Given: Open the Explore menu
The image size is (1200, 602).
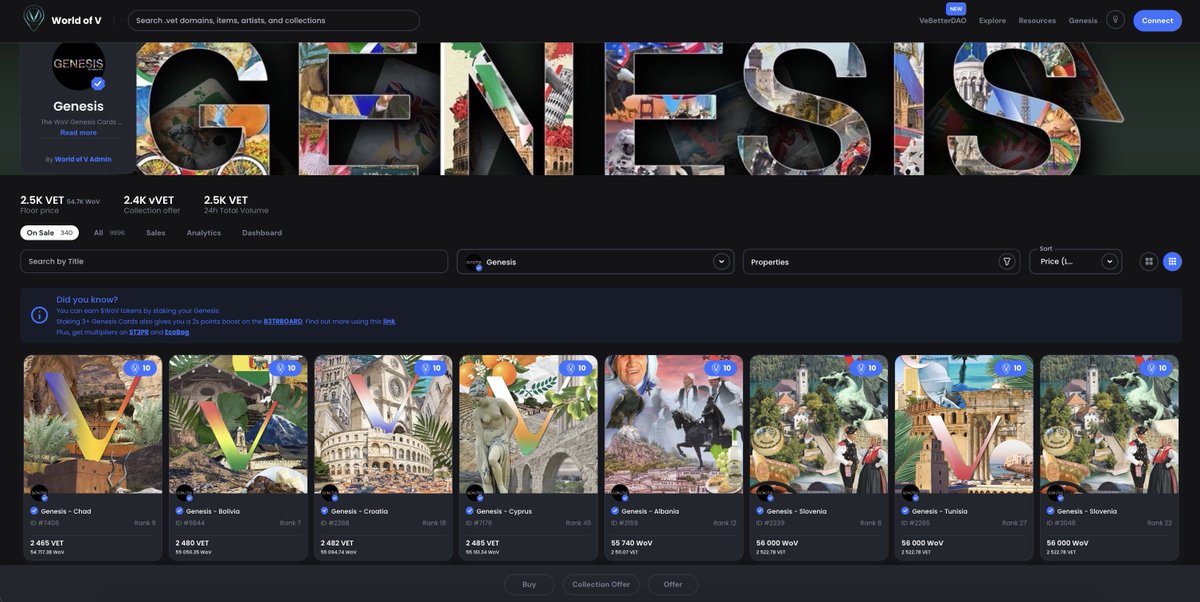Looking at the screenshot, I should 993,20.
